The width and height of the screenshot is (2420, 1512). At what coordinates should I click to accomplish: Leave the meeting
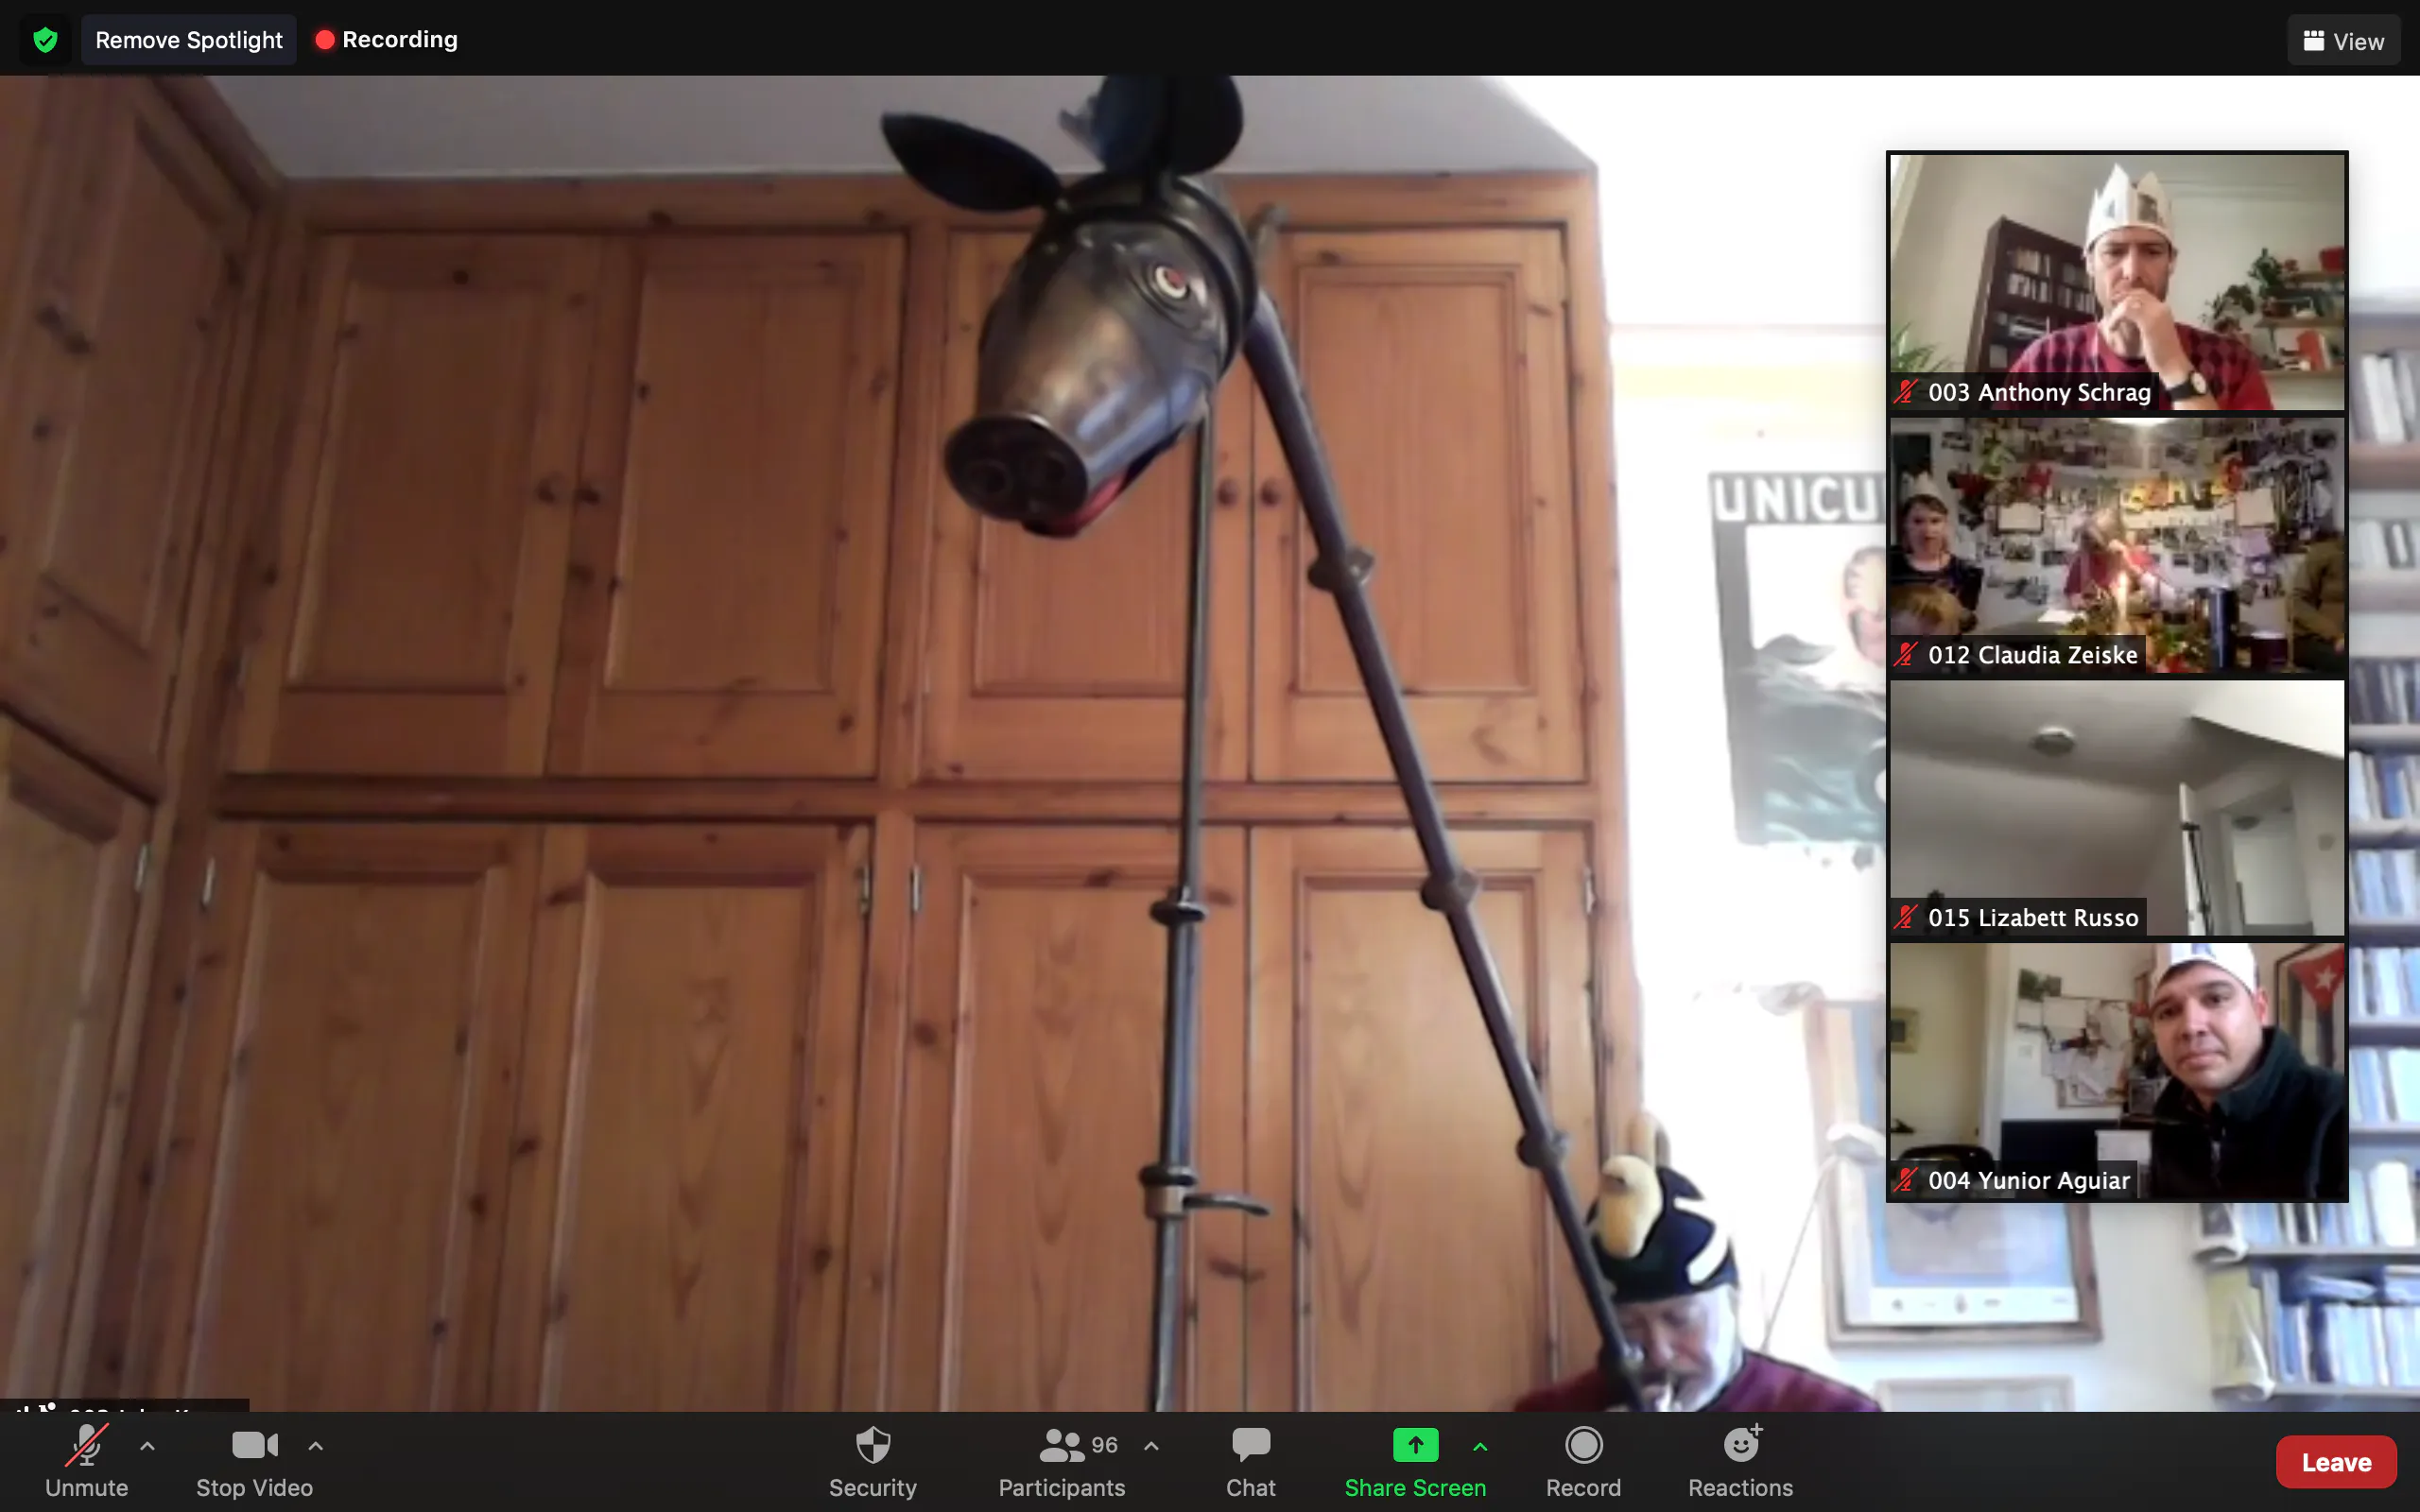click(x=2336, y=1462)
